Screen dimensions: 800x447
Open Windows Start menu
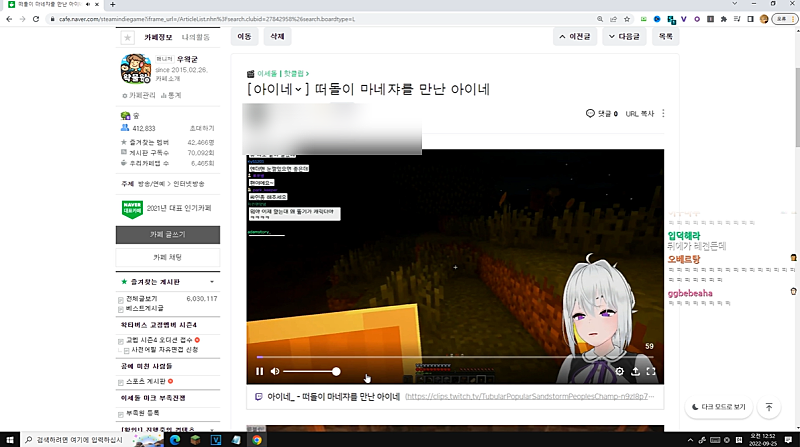pyautogui.click(x=10, y=439)
